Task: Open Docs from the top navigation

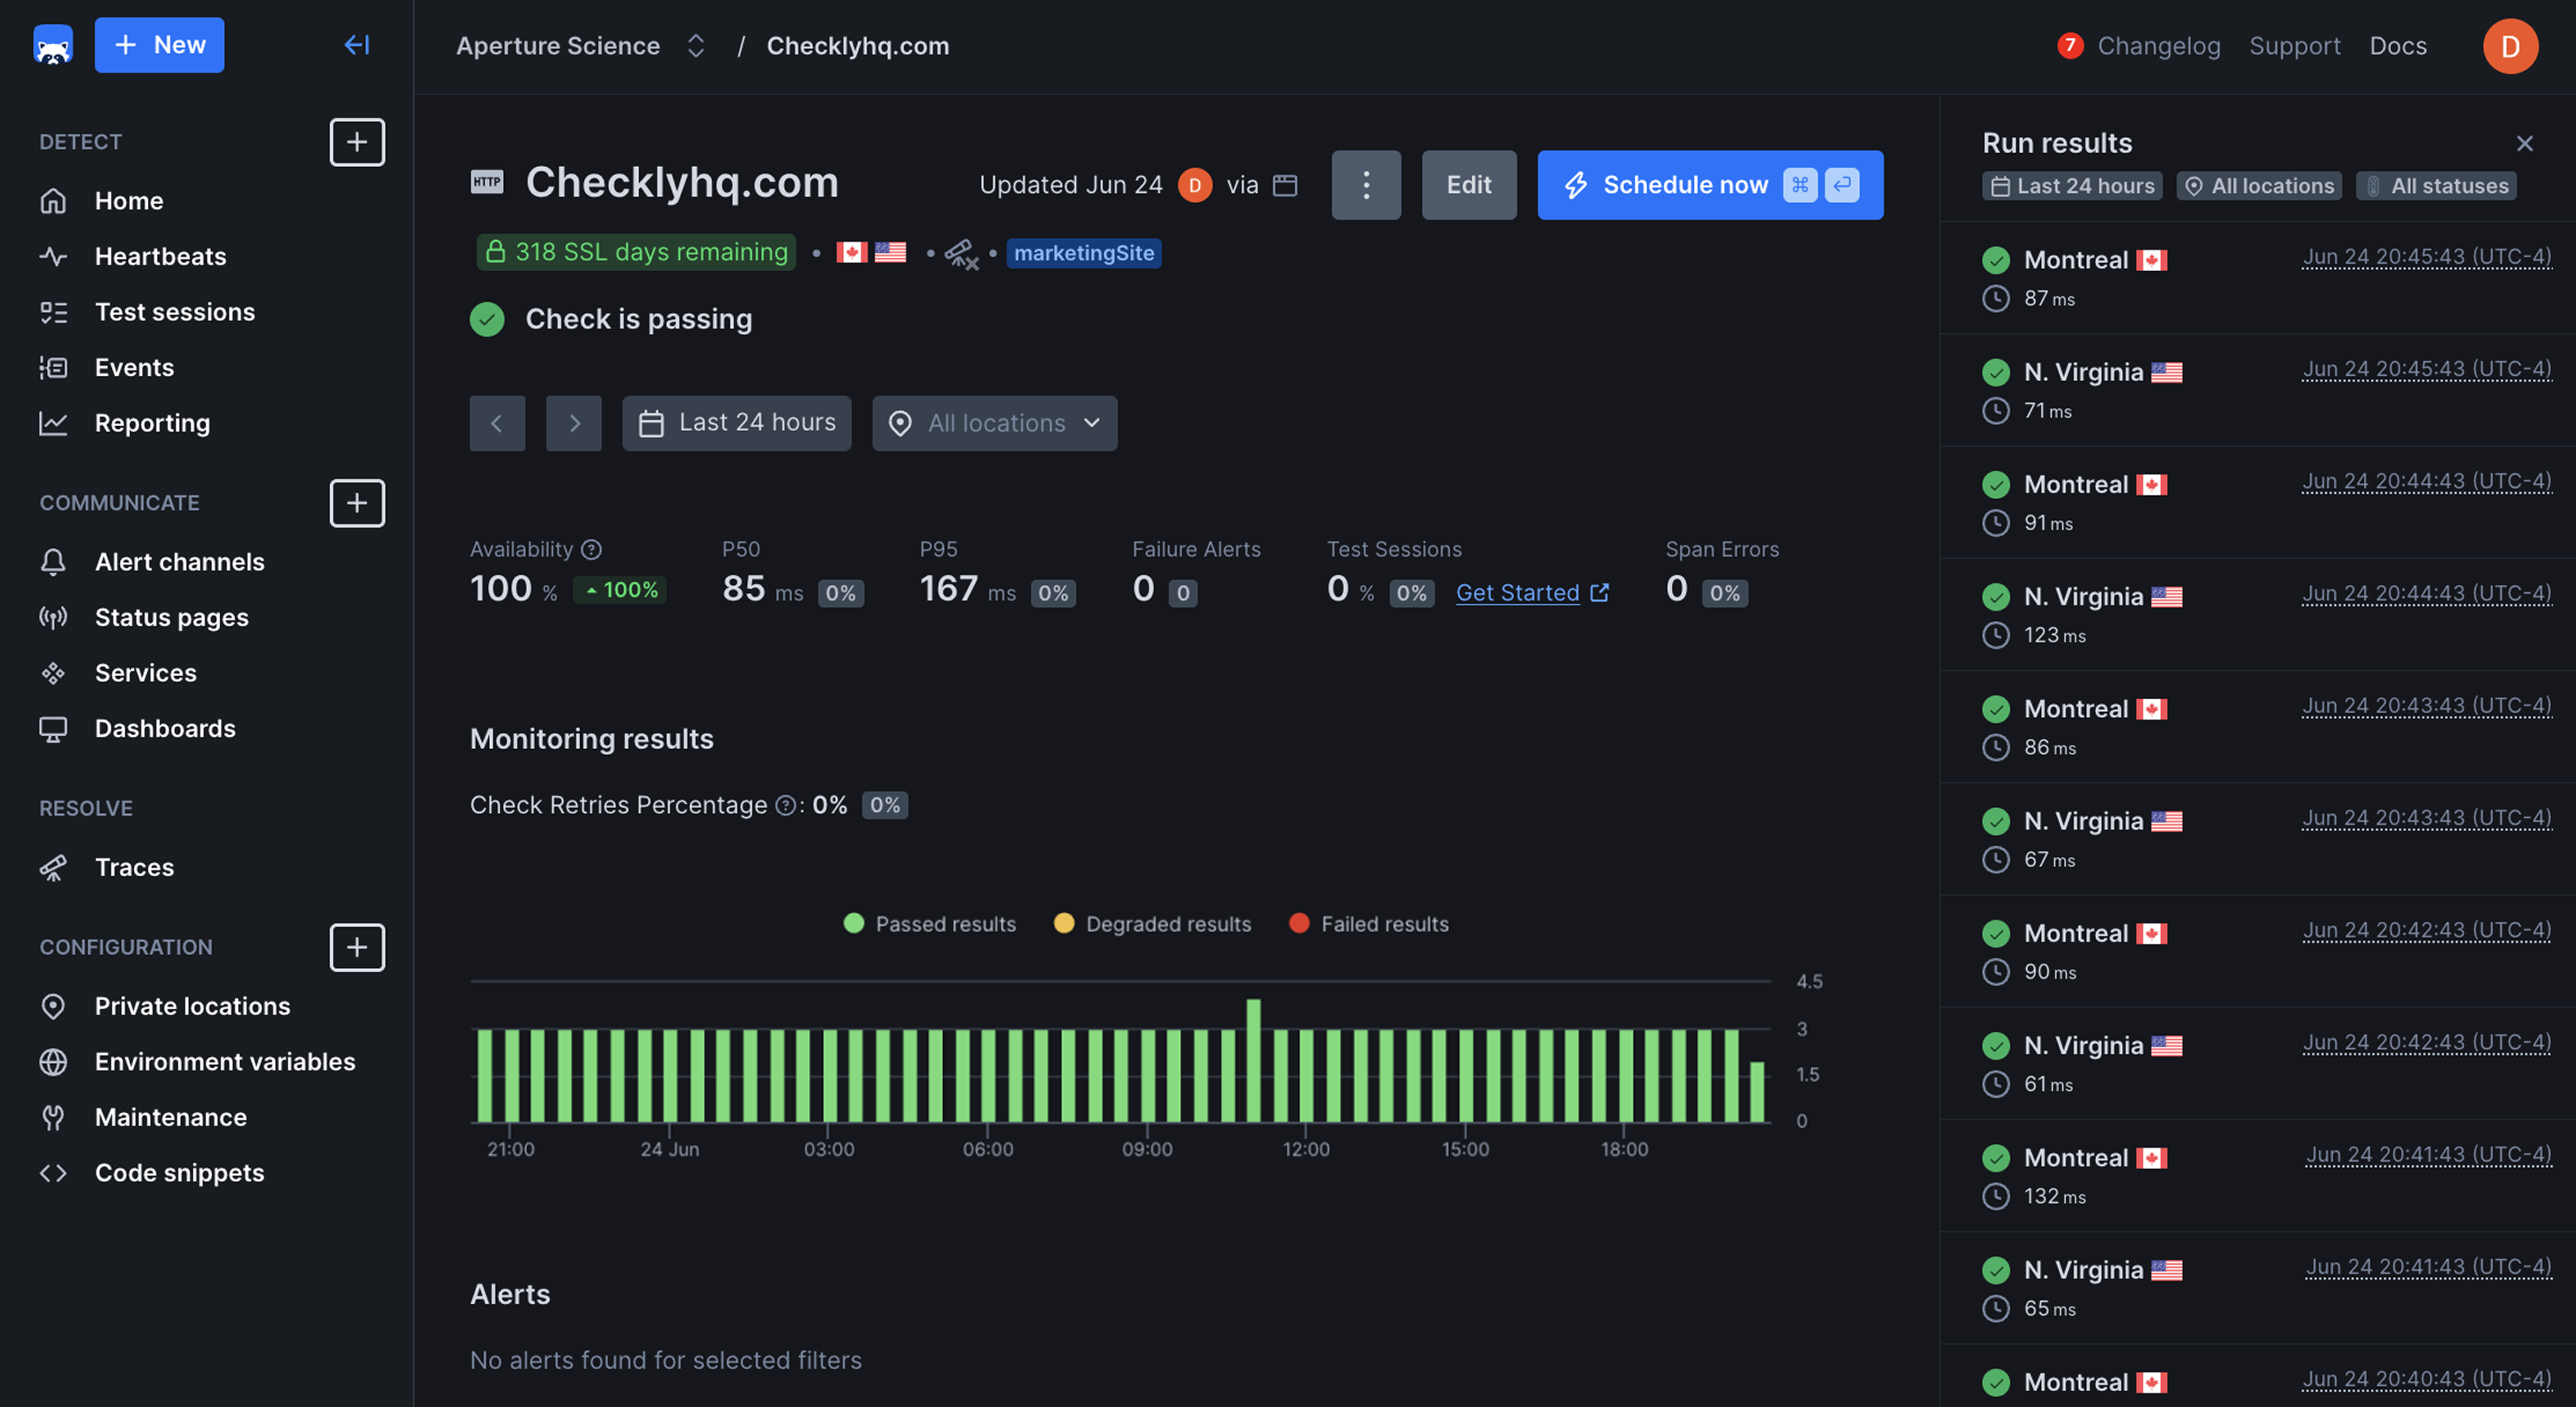Action: click(2398, 46)
